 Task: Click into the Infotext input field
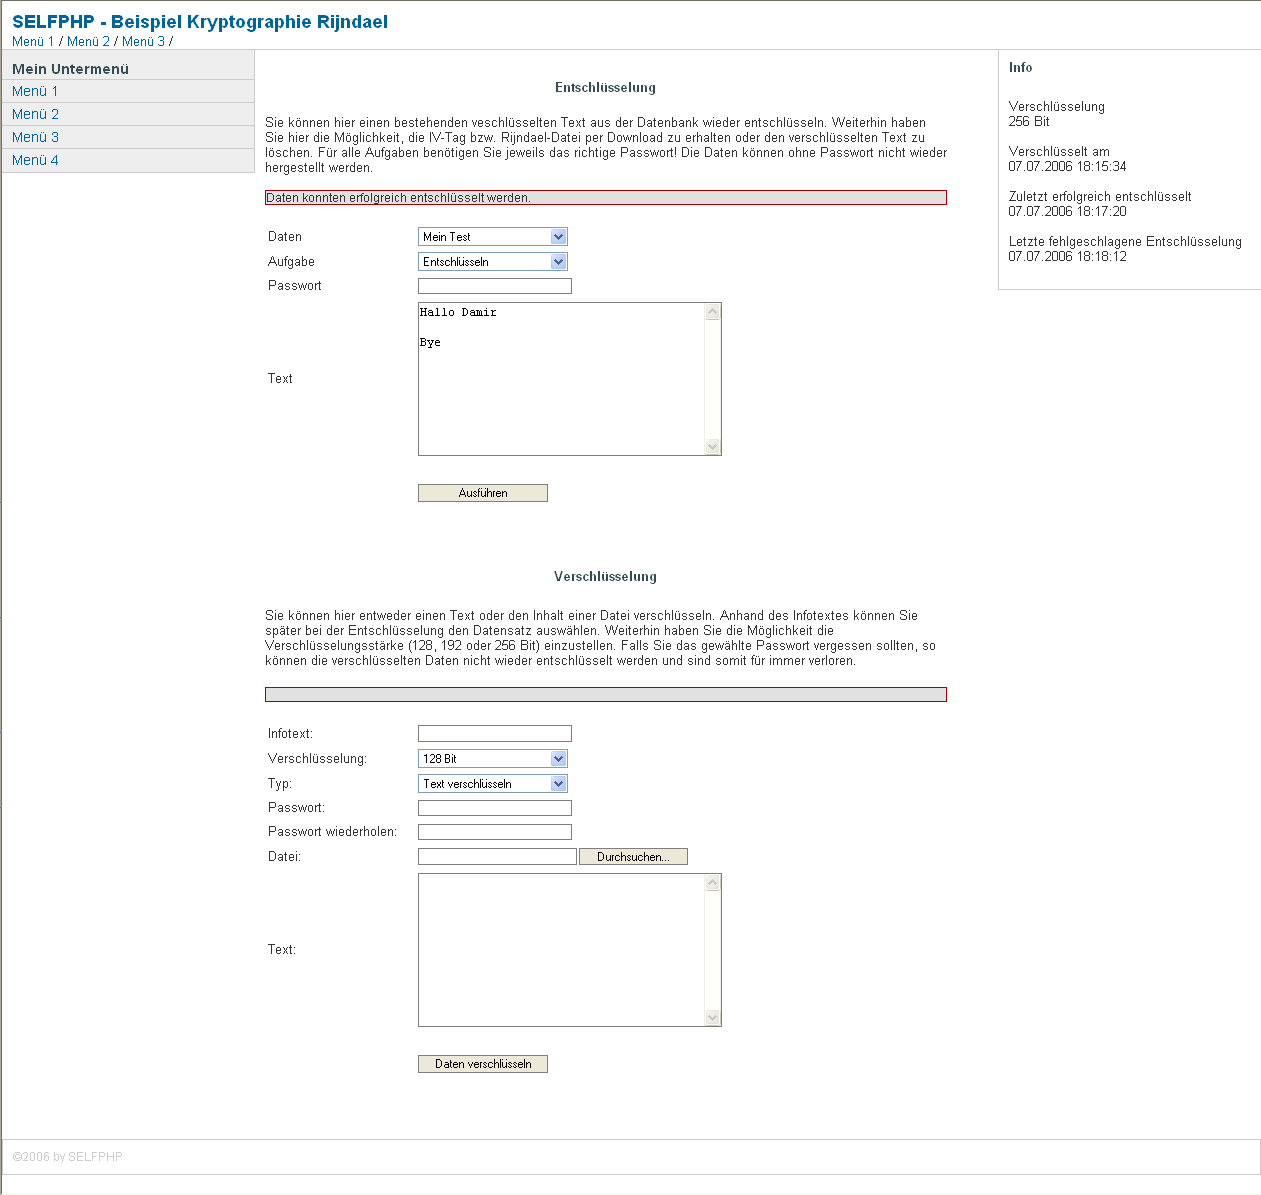click(x=494, y=734)
